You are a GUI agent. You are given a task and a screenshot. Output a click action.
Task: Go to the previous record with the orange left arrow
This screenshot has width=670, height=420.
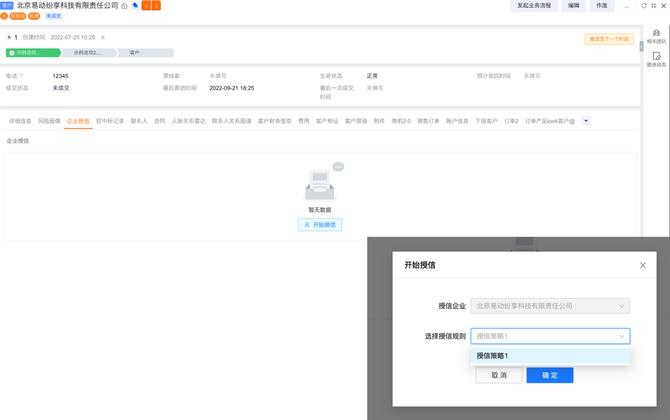click(x=146, y=6)
